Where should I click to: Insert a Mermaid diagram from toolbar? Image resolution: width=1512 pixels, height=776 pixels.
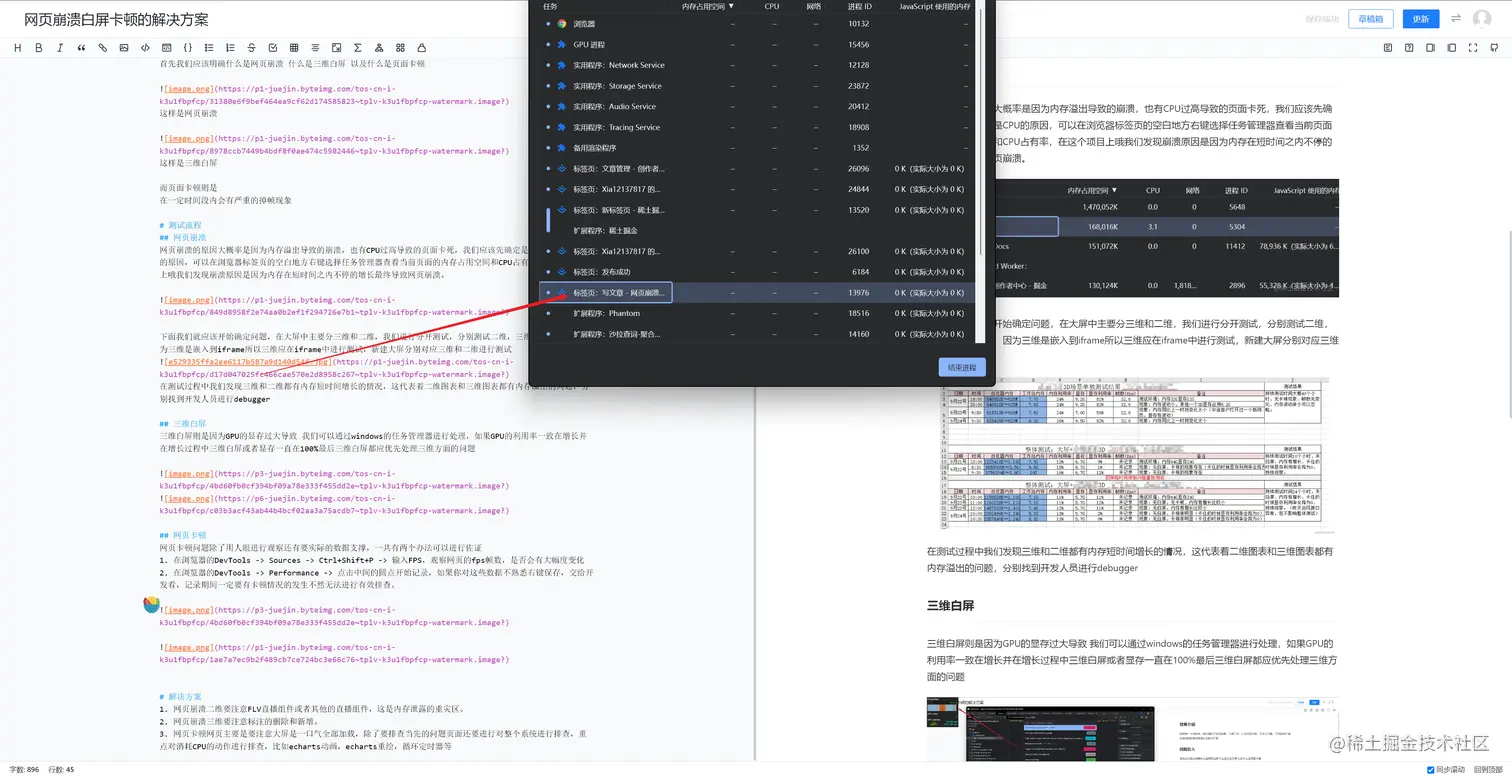[379, 47]
